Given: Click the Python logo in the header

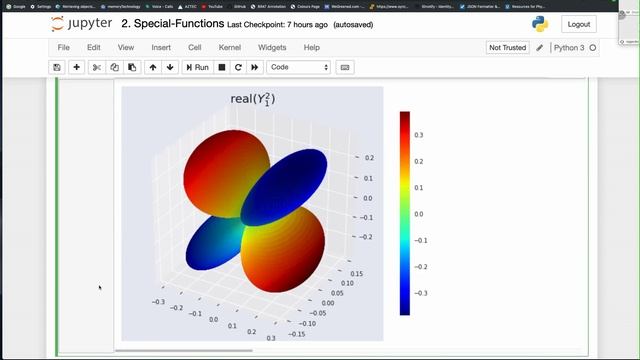Looking at the screenshot, I should pos(540,24).
